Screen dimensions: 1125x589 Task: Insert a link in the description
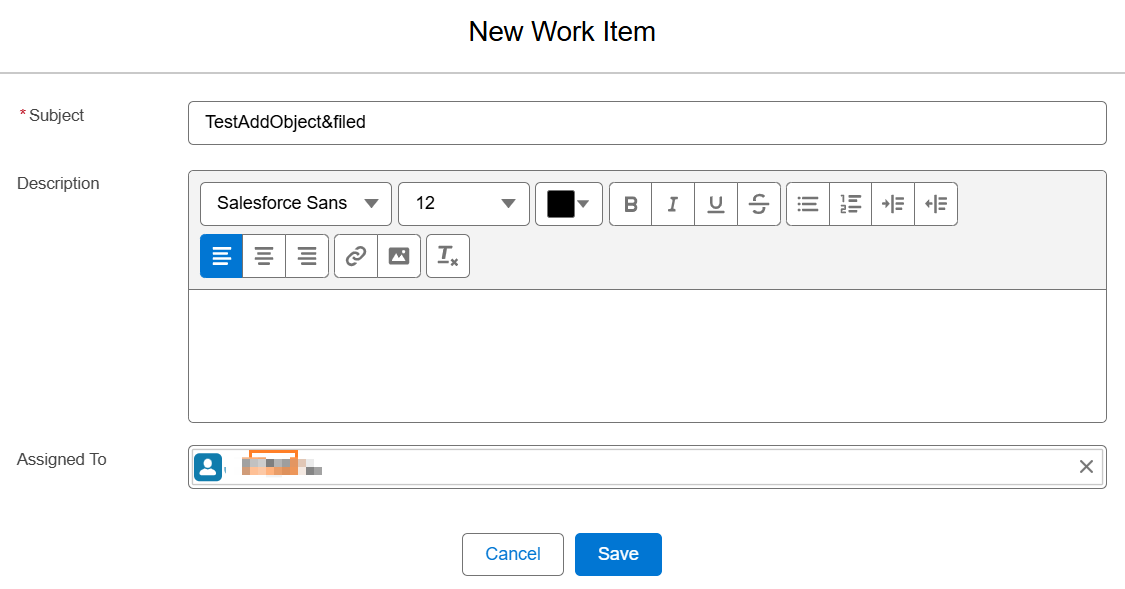click(x=356, y=256)
